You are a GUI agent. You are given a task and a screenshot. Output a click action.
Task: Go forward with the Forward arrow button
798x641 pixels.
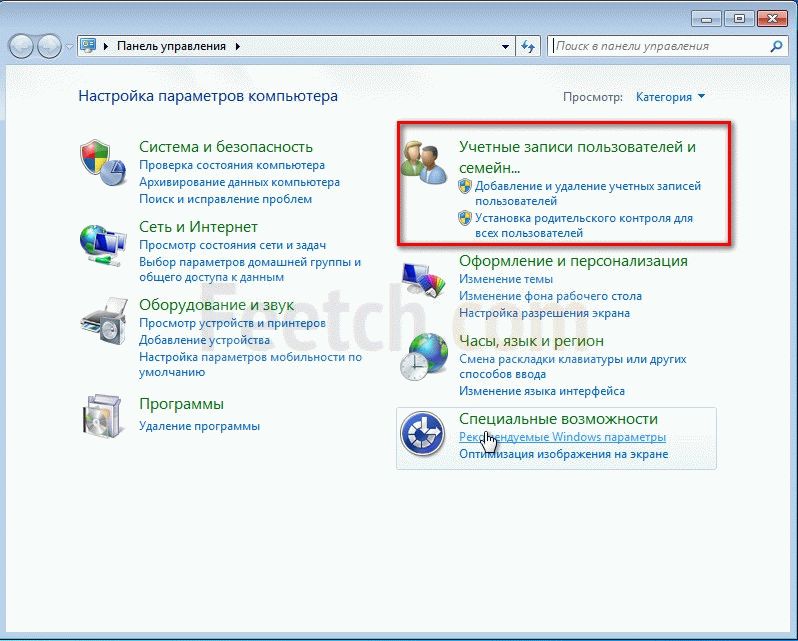coord(49,46)
